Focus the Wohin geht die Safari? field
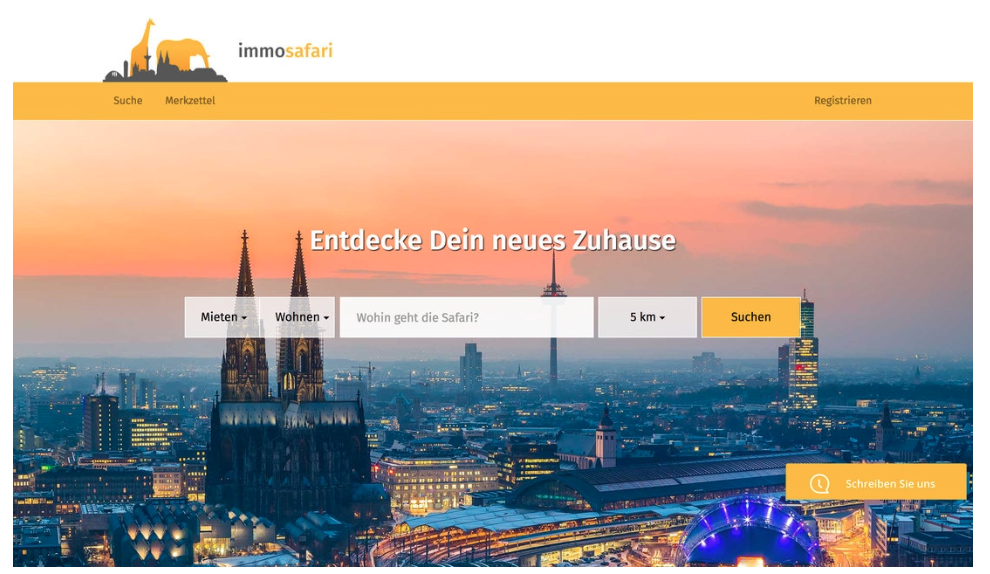Screen dimensions: 990x574 click(467, 317)
